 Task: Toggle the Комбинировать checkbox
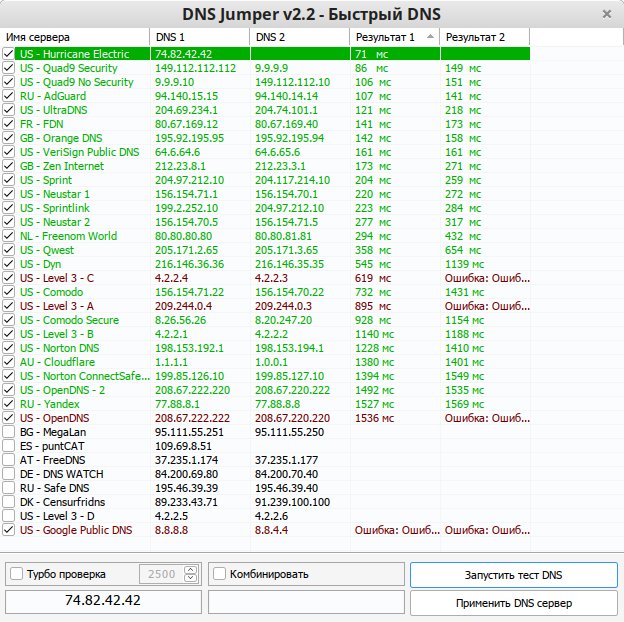click(x=220, y=574)
